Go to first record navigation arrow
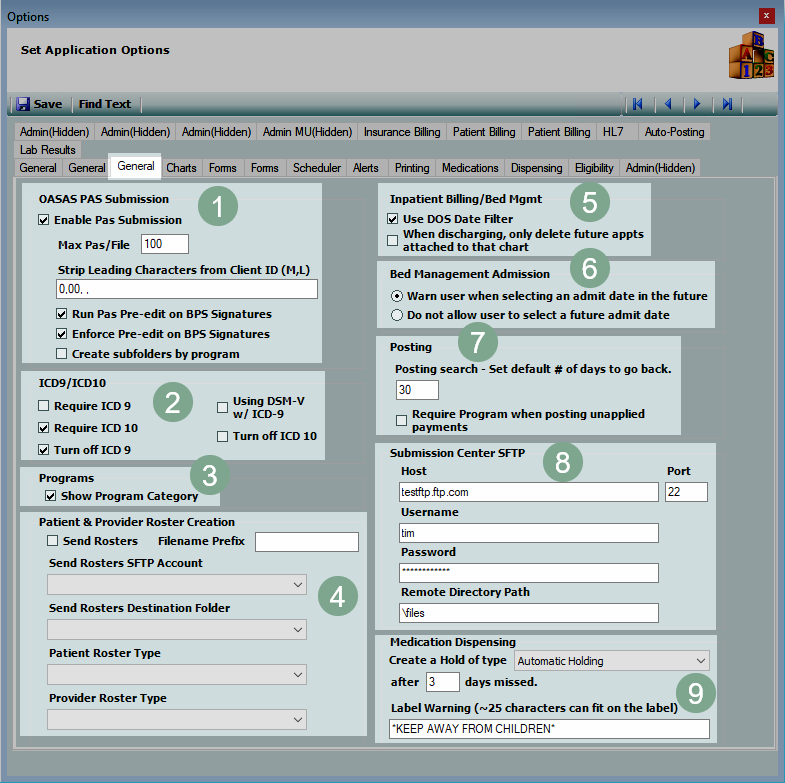The height and width of the screenshot is (783, 785). [x=637, y=104]
